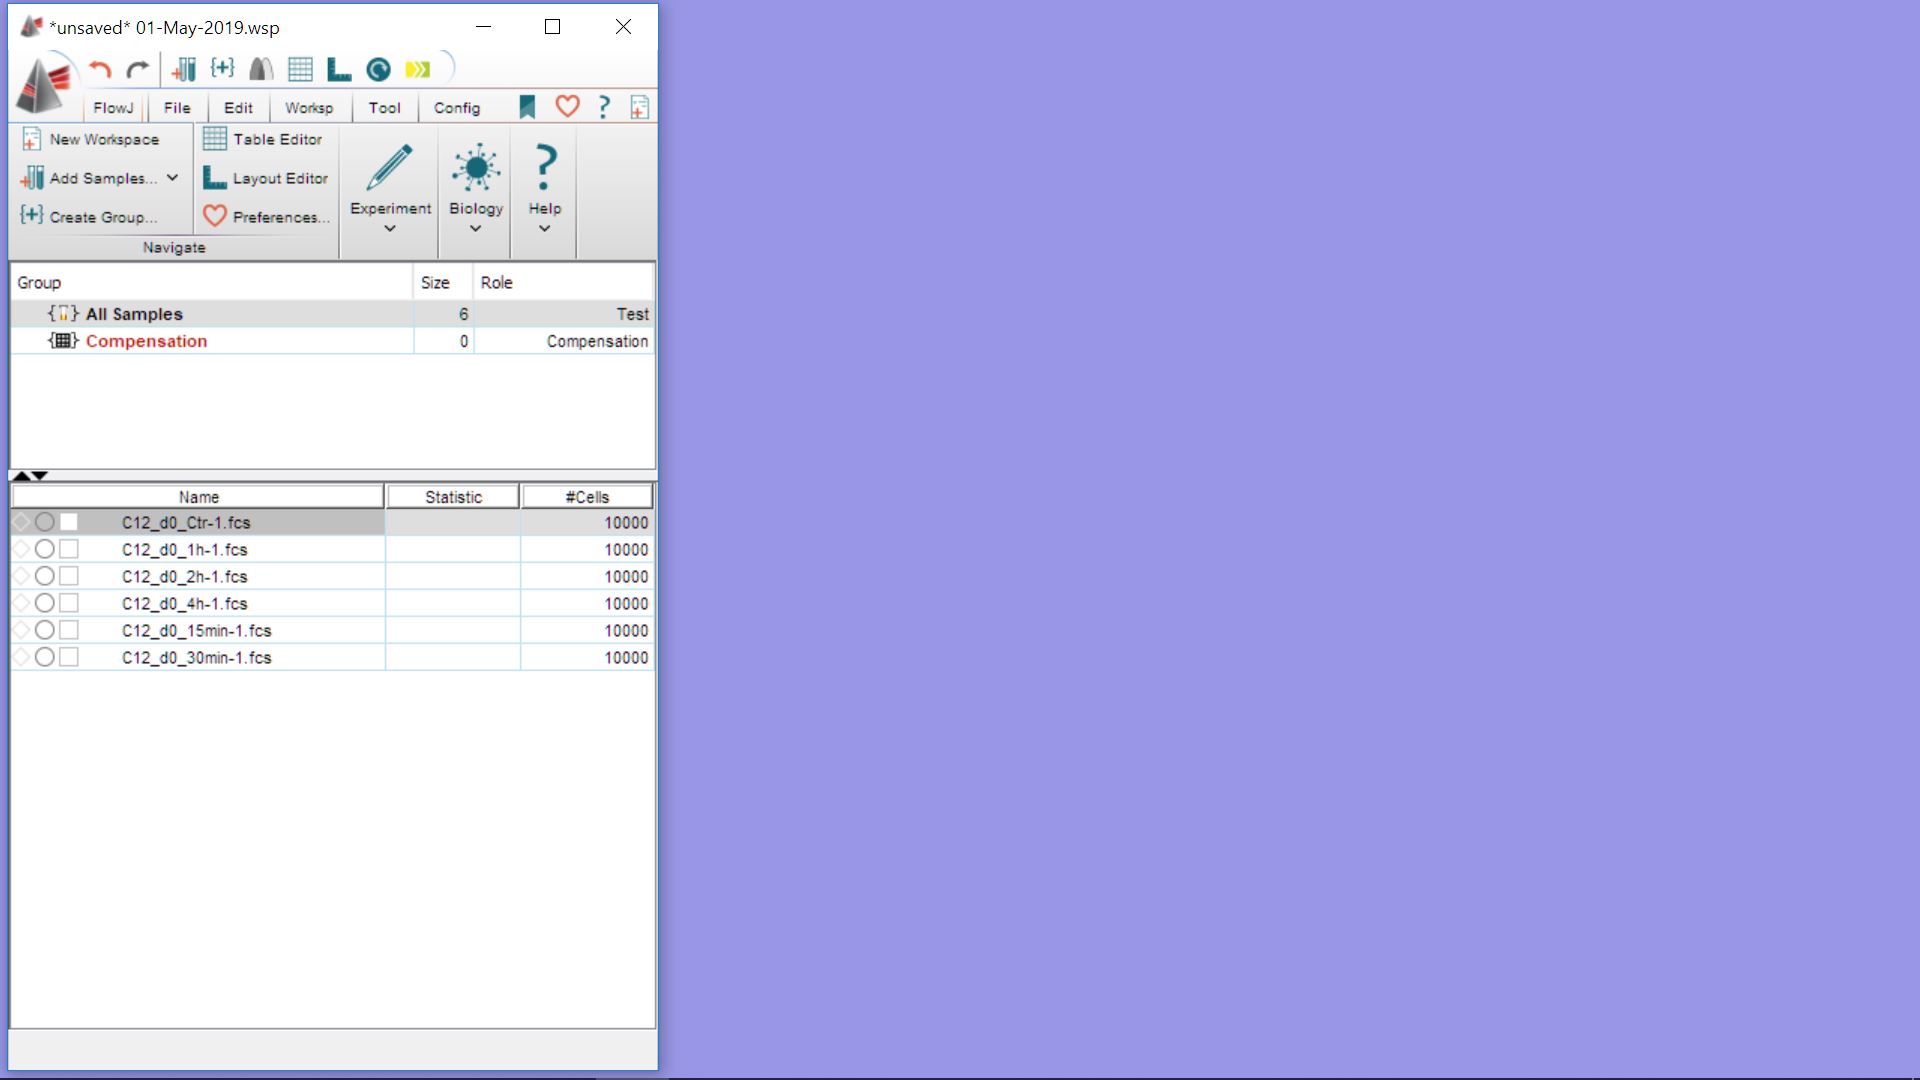Open the Workspace ribbon tab

tap(309, 108)
